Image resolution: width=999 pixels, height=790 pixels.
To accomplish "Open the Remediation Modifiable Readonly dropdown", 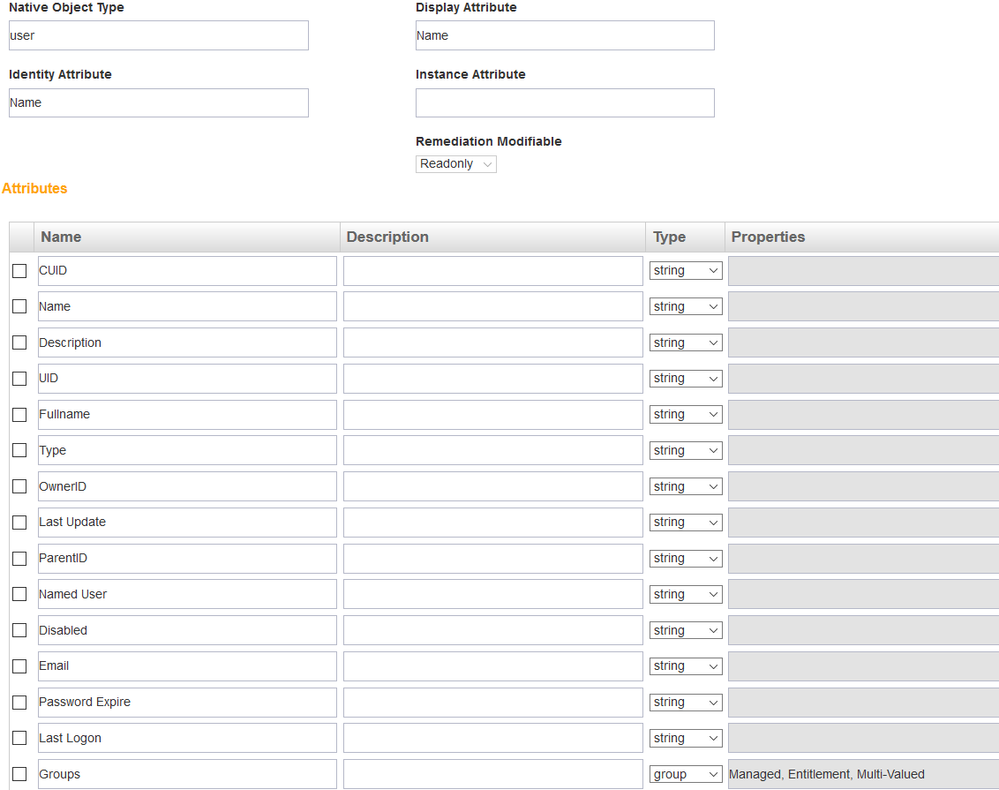I will click(x=456, y=164).
